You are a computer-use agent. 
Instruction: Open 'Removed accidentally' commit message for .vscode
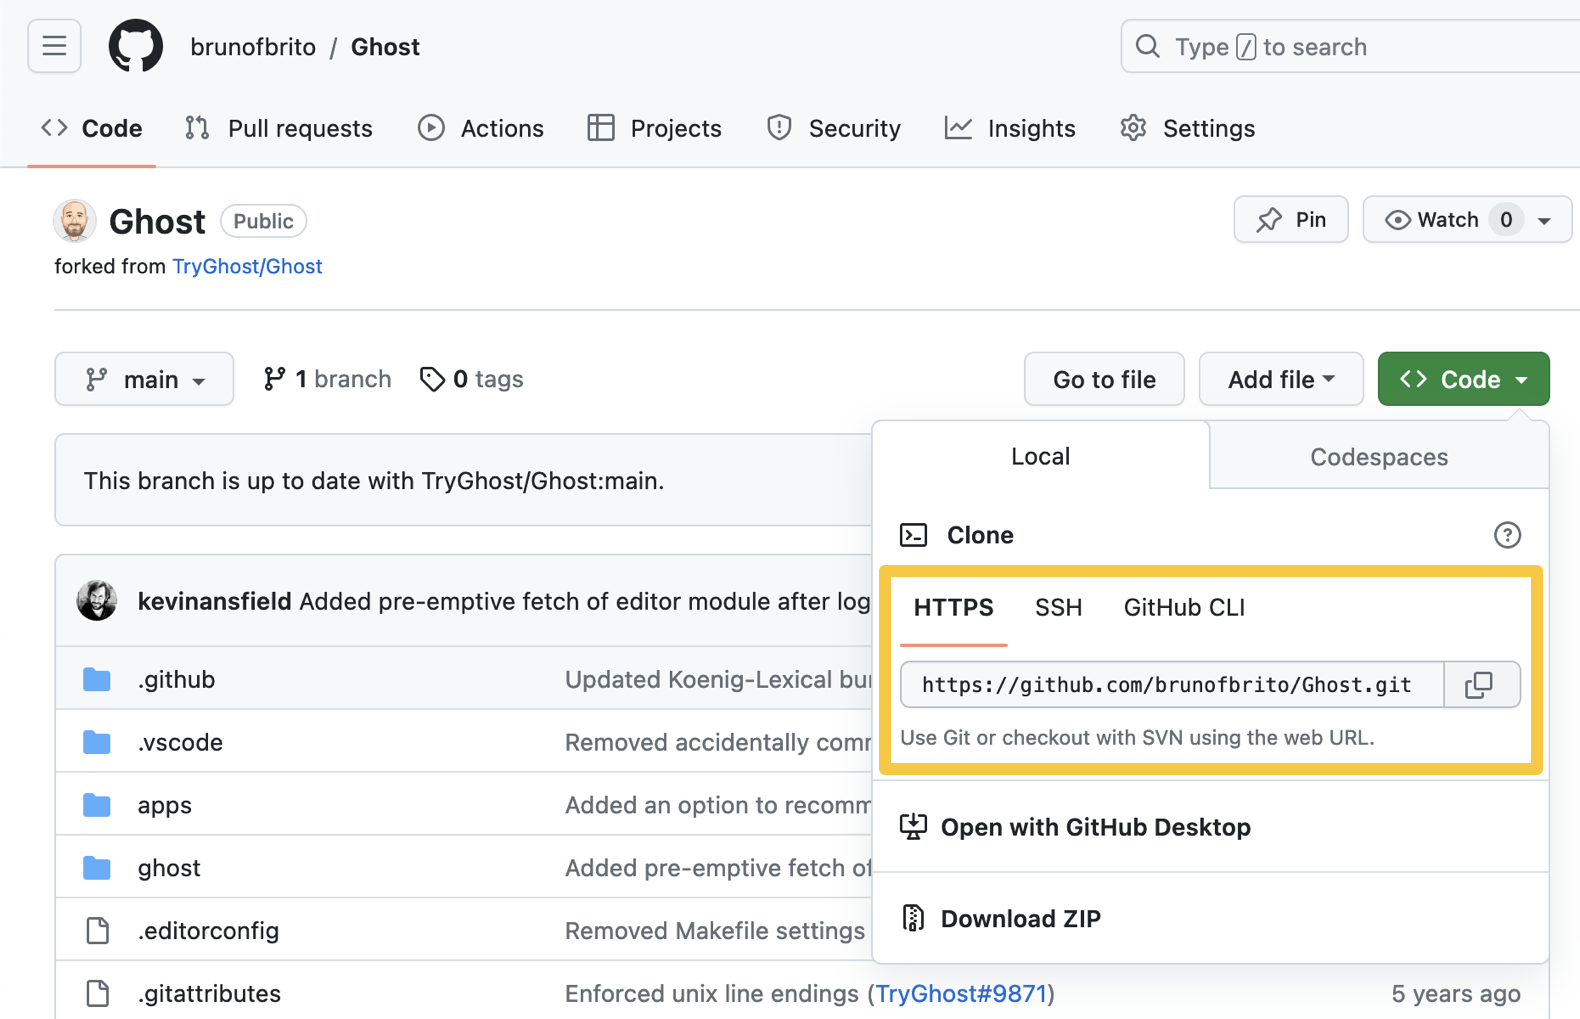718,742
